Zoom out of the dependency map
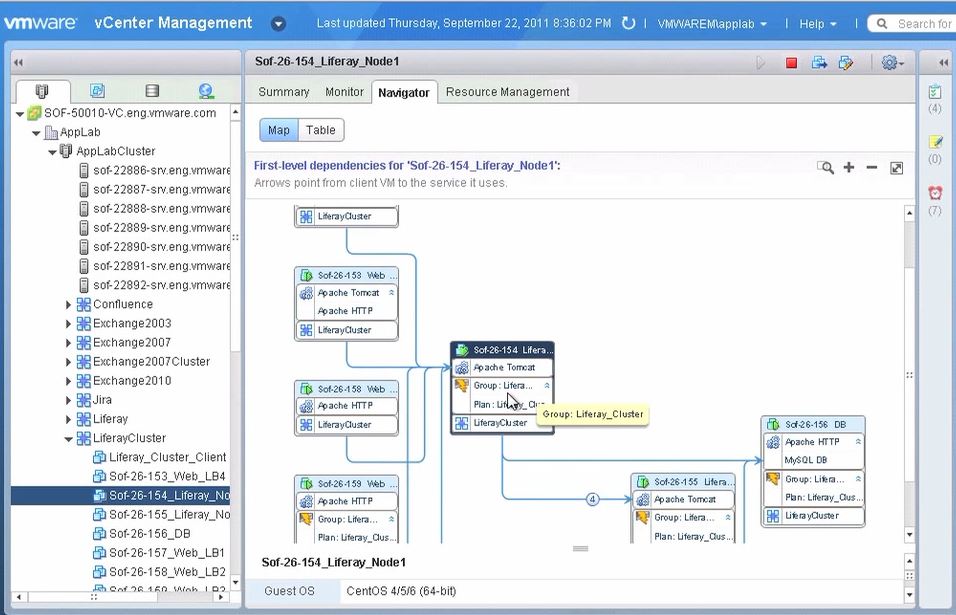956x615 pixels. click(x=872, y=168)
